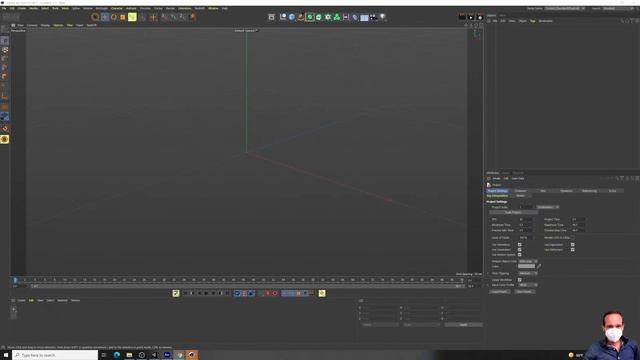Select the Scale tool
The height and width of the screenshot is (360, 640).
click(122, 17)
